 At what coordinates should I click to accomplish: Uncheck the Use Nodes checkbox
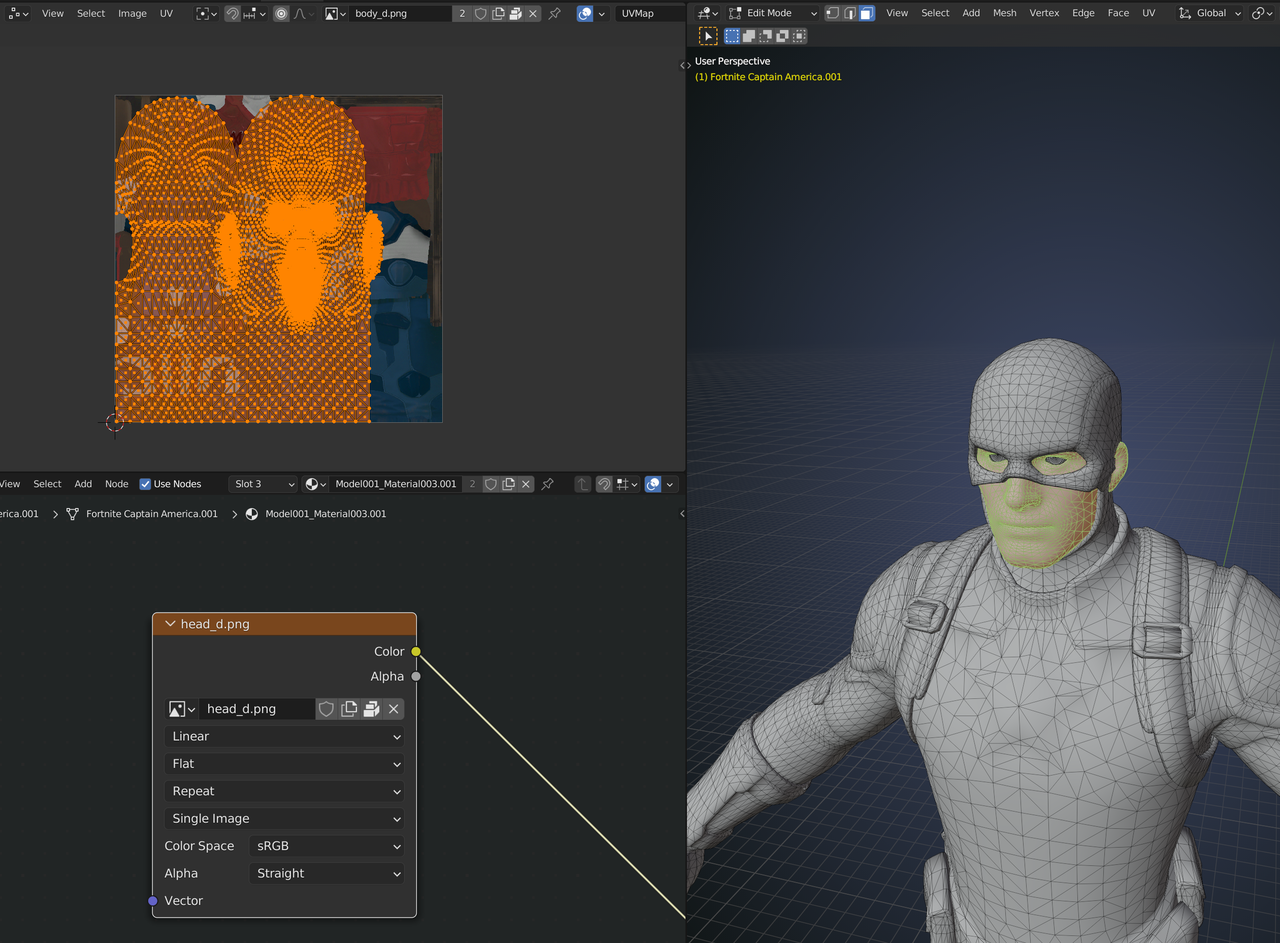tap(147, 483)
